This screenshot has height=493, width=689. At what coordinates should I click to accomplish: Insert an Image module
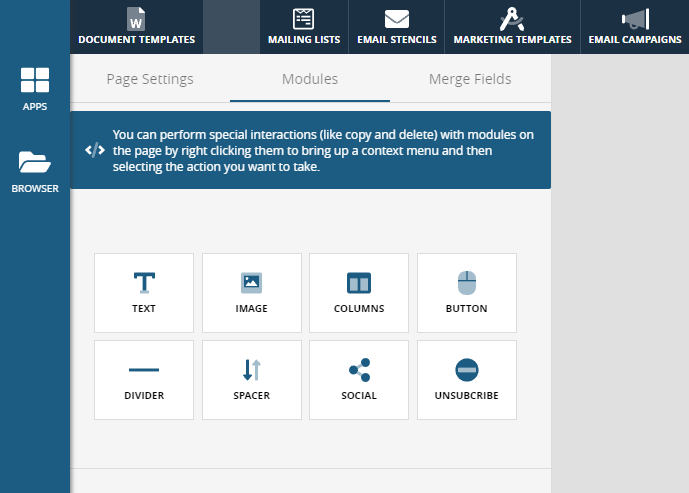coord(251,292)
